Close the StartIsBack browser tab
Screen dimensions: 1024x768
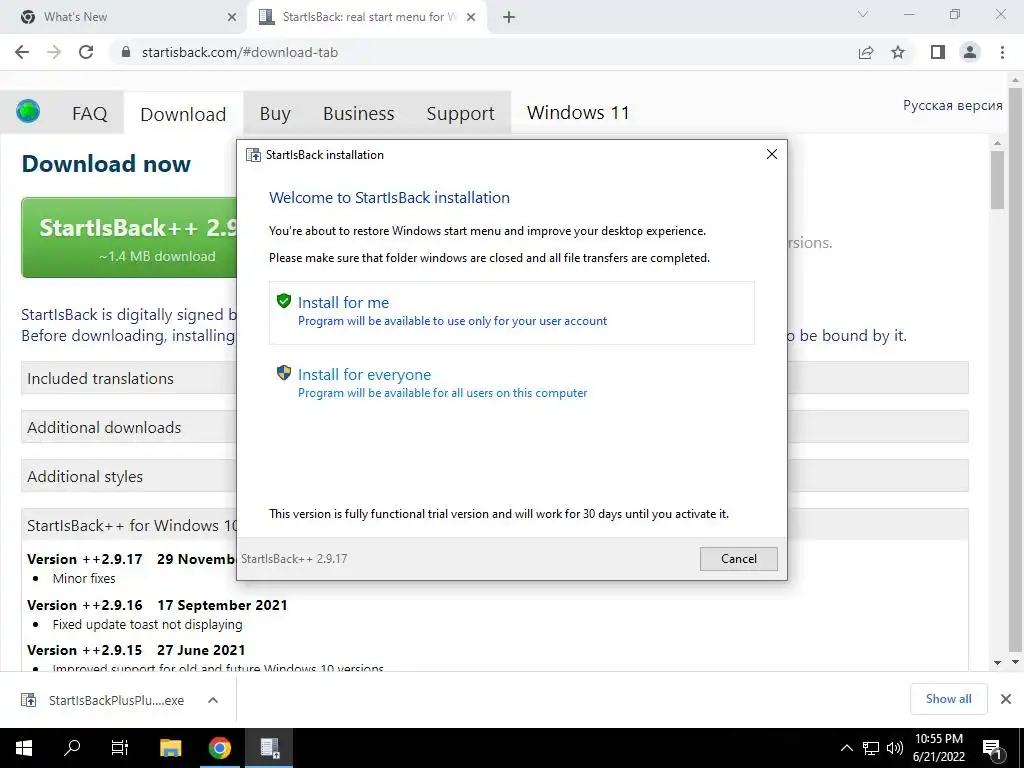[x=471, y=17]
